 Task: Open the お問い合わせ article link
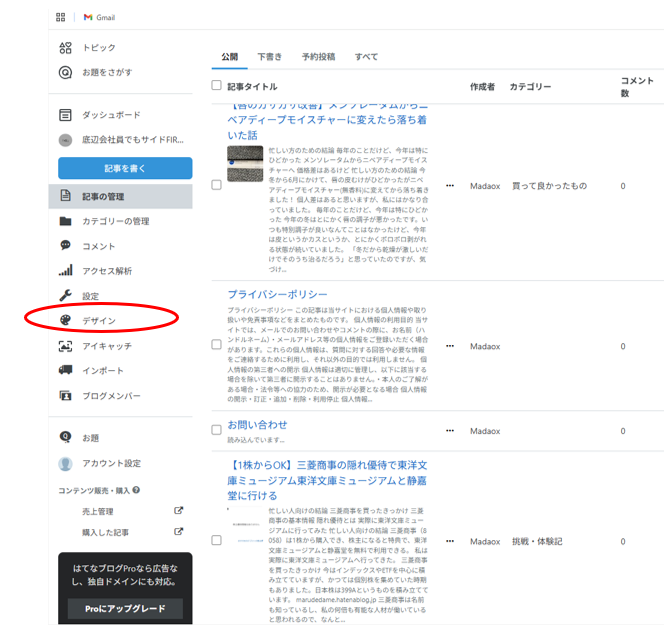[x=257, y=425]
